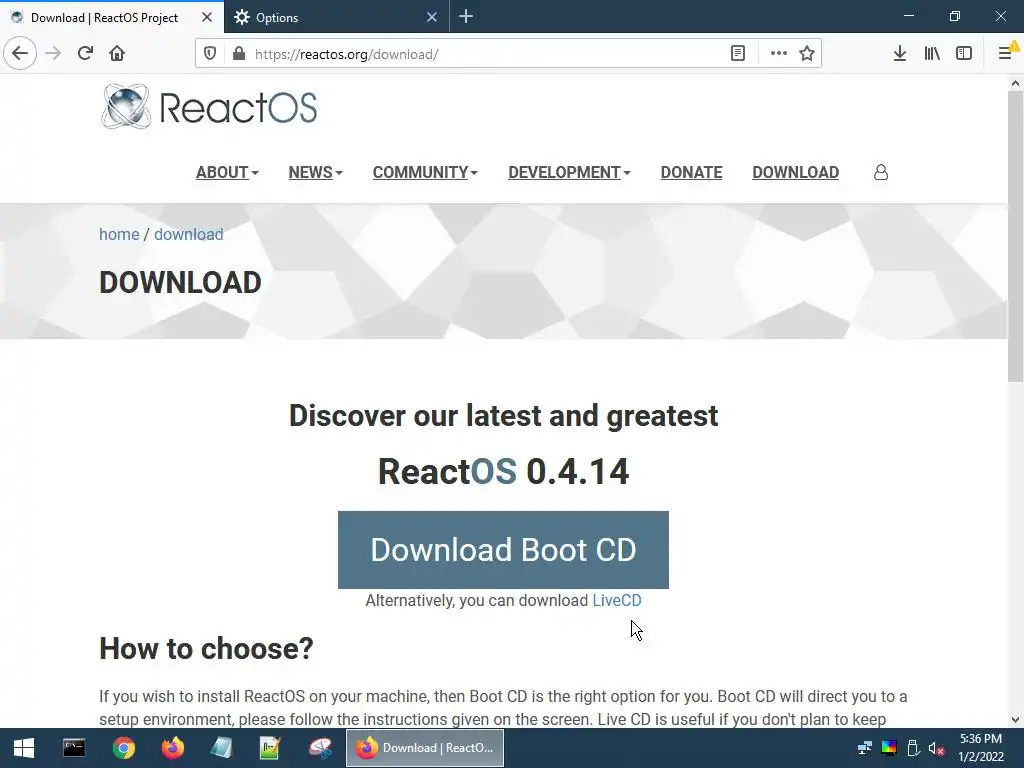This screenshot has width=1024, height=768.
Task: Reload the current page
Action: [85, 53]
